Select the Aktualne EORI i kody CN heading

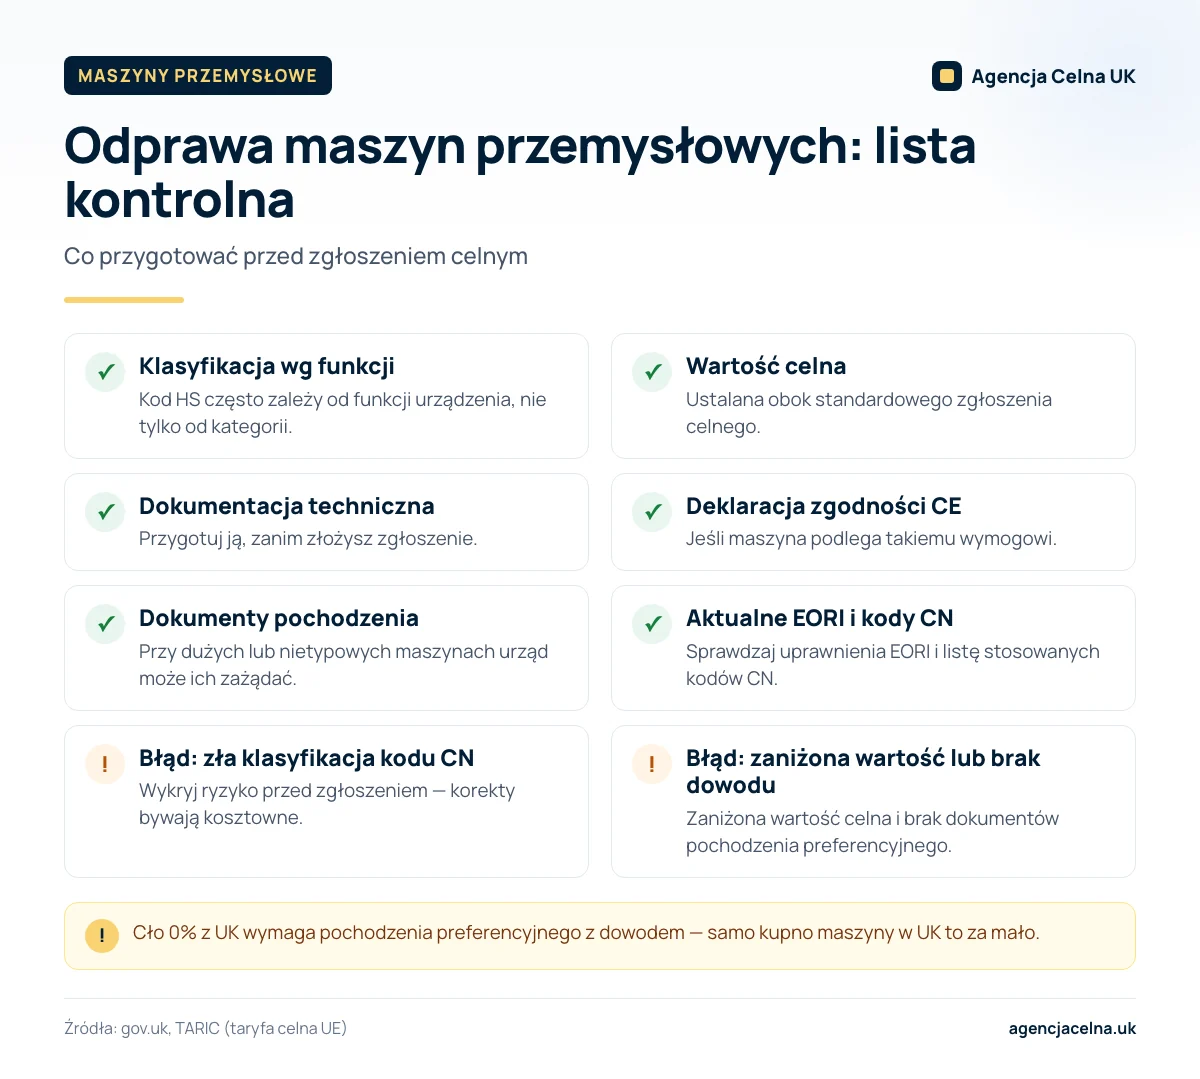pos(820,618)
